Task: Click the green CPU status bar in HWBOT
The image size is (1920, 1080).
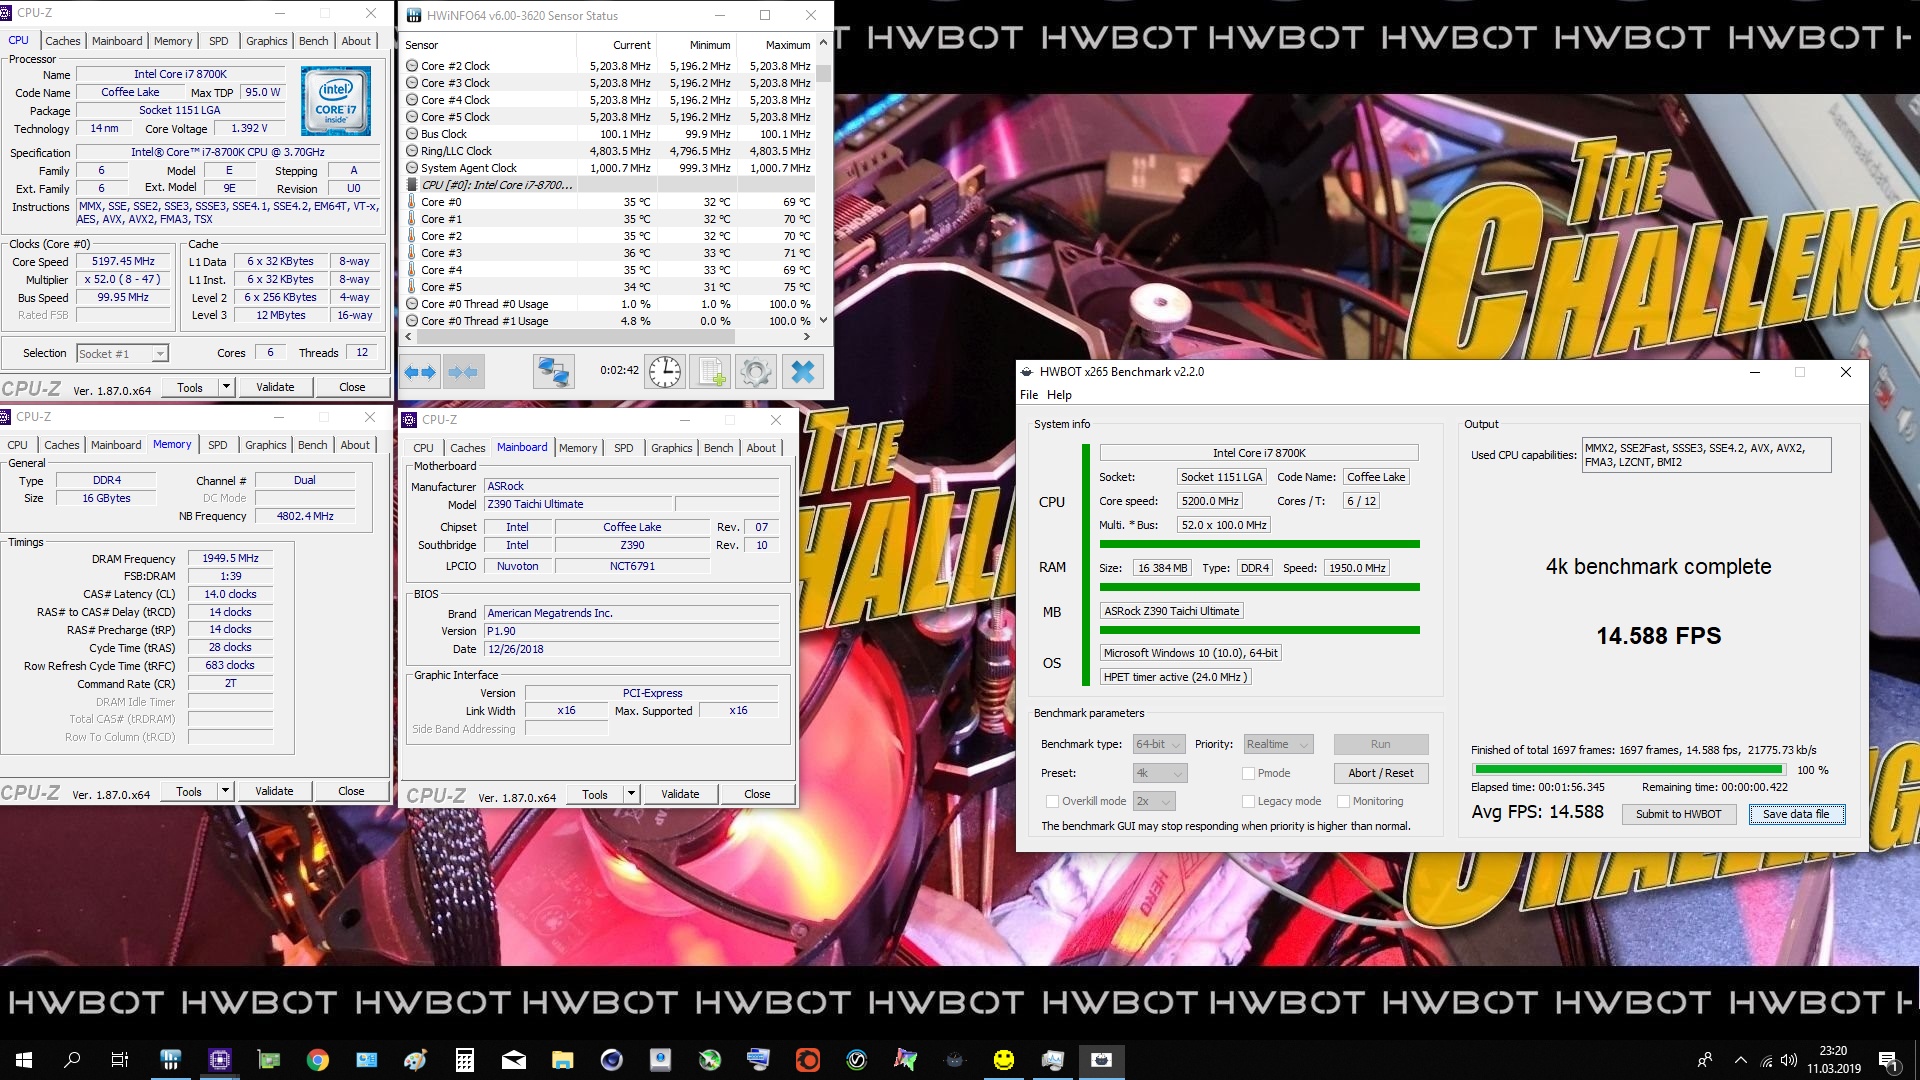Action: [x=1259, y=544]
